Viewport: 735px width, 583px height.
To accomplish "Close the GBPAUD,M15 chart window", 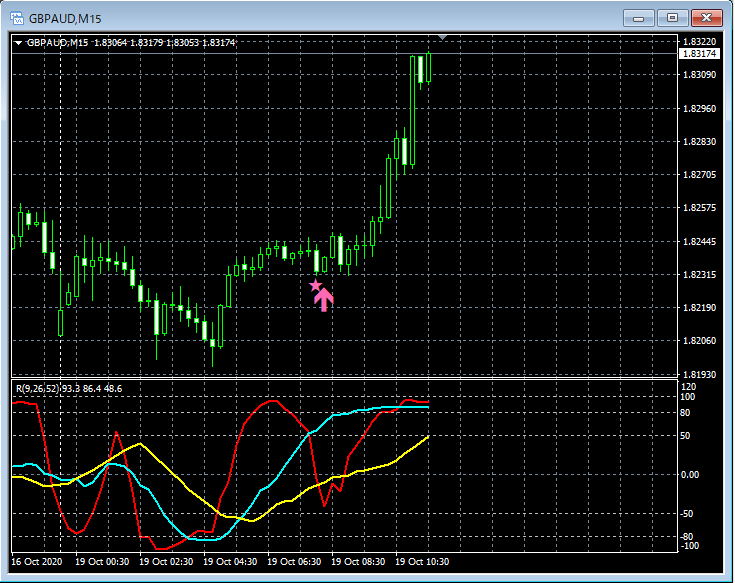I will pos(706,18).
